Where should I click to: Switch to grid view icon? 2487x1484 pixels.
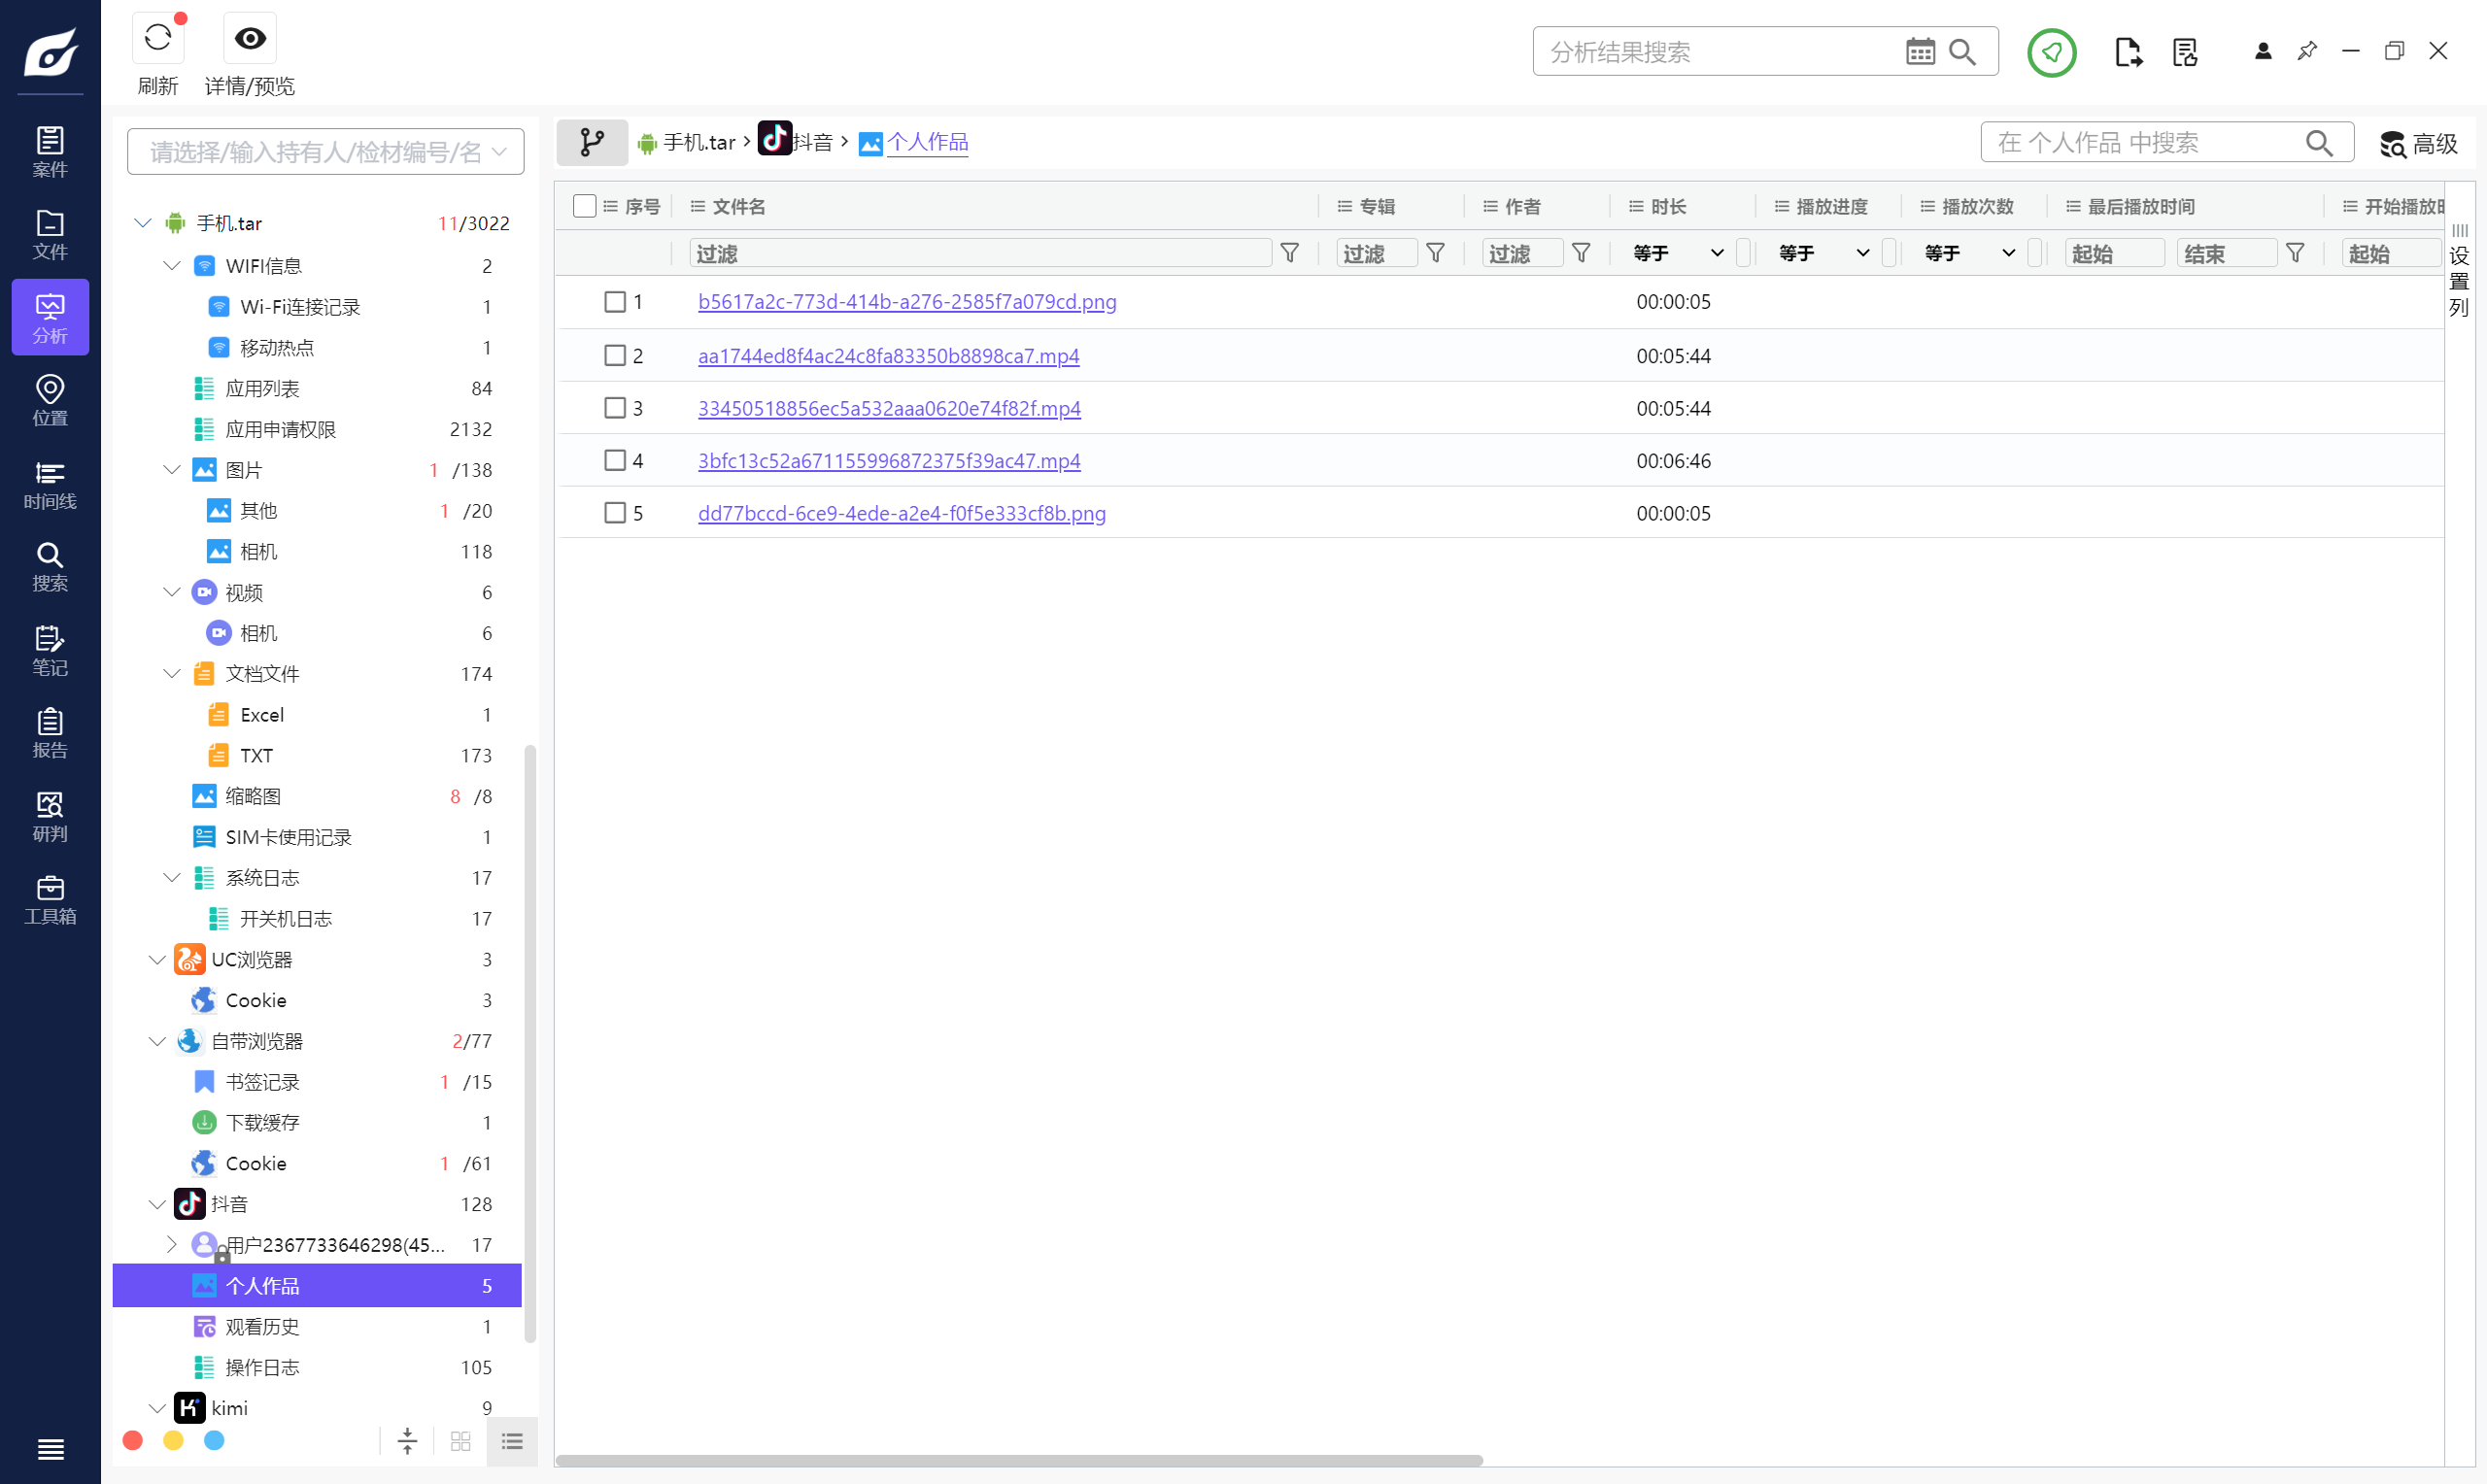(x=460, y=1440)
